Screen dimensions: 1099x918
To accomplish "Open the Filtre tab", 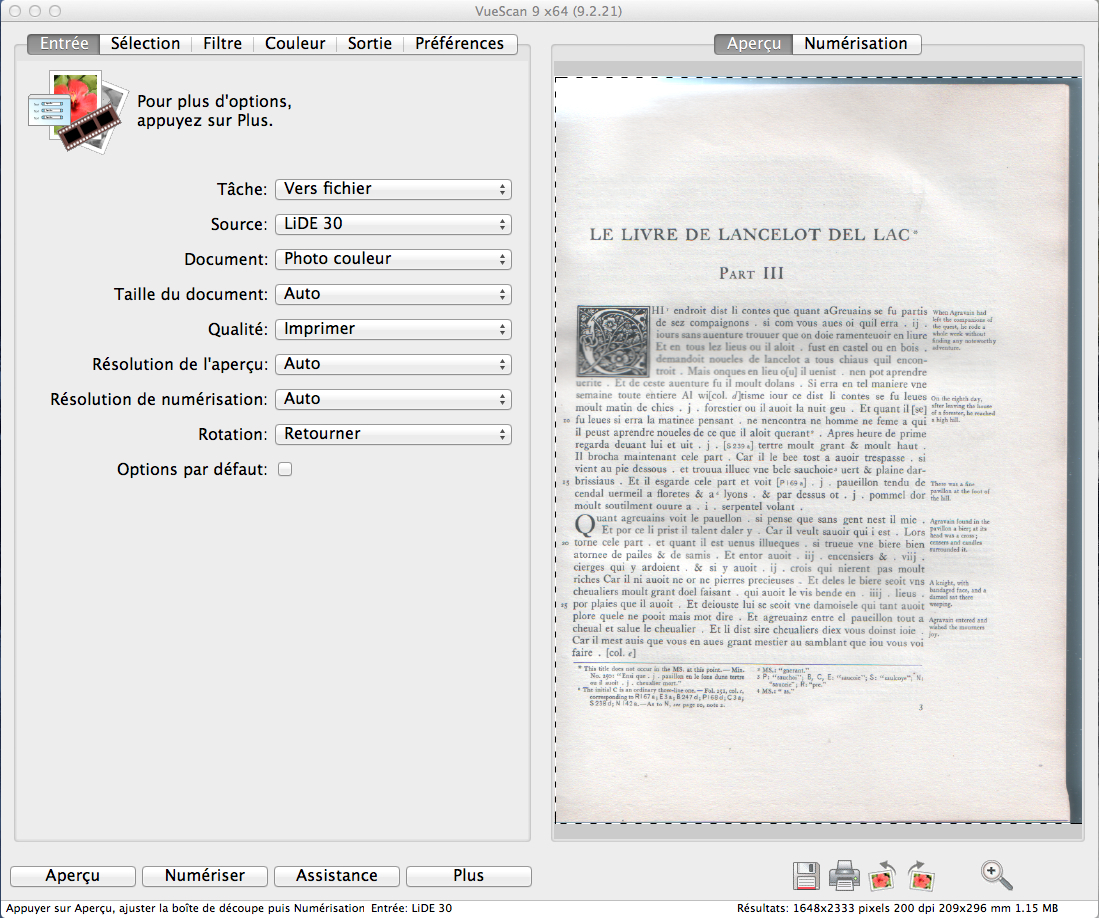I will click(222, 43).
